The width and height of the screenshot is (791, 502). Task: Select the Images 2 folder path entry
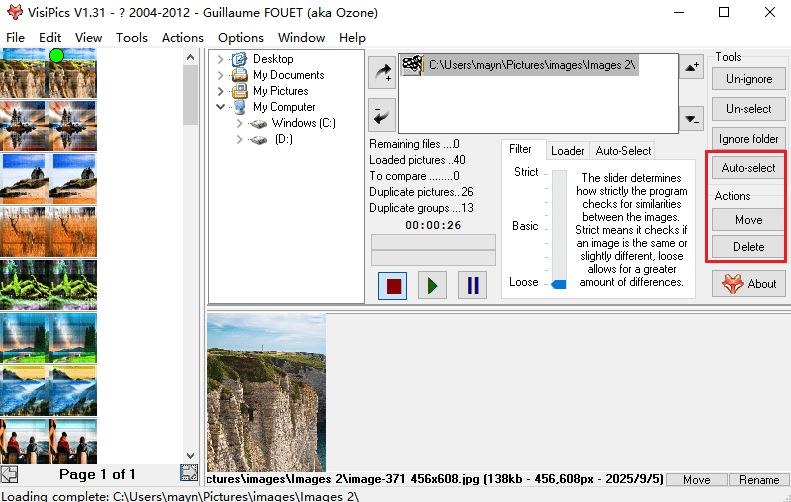click(x=520, y=65)
